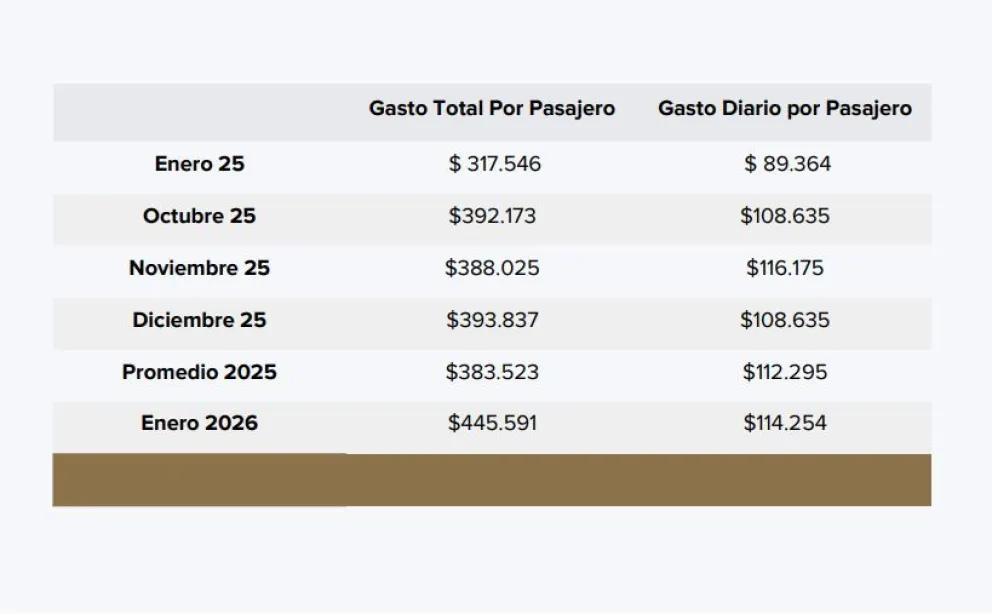
Task: Click the 'Noviembre 25' row label
Action: 199,268
